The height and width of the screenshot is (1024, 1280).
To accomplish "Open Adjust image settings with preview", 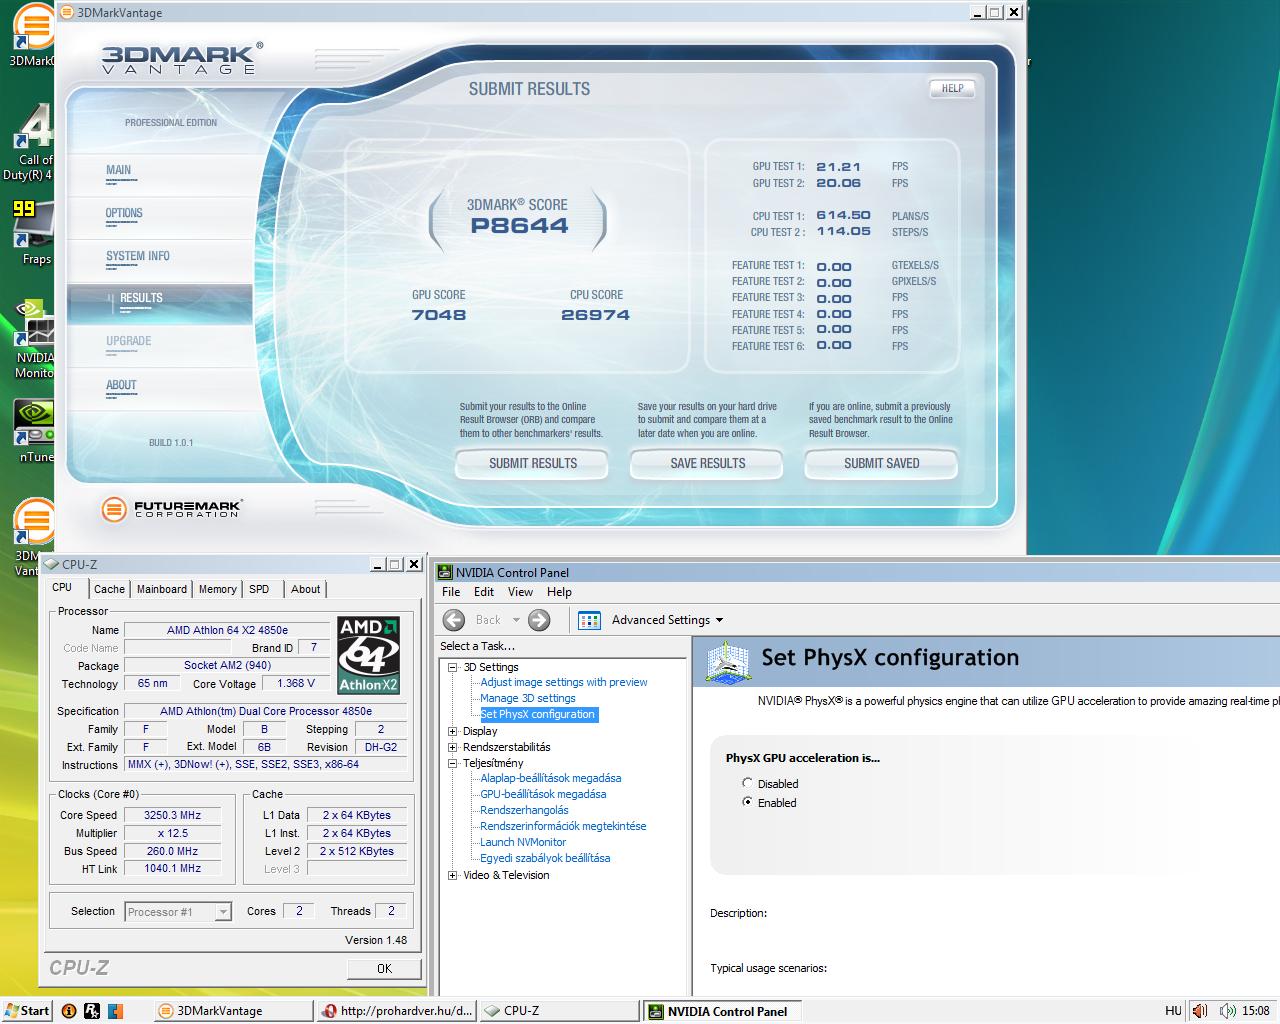I will pos(564,682).
